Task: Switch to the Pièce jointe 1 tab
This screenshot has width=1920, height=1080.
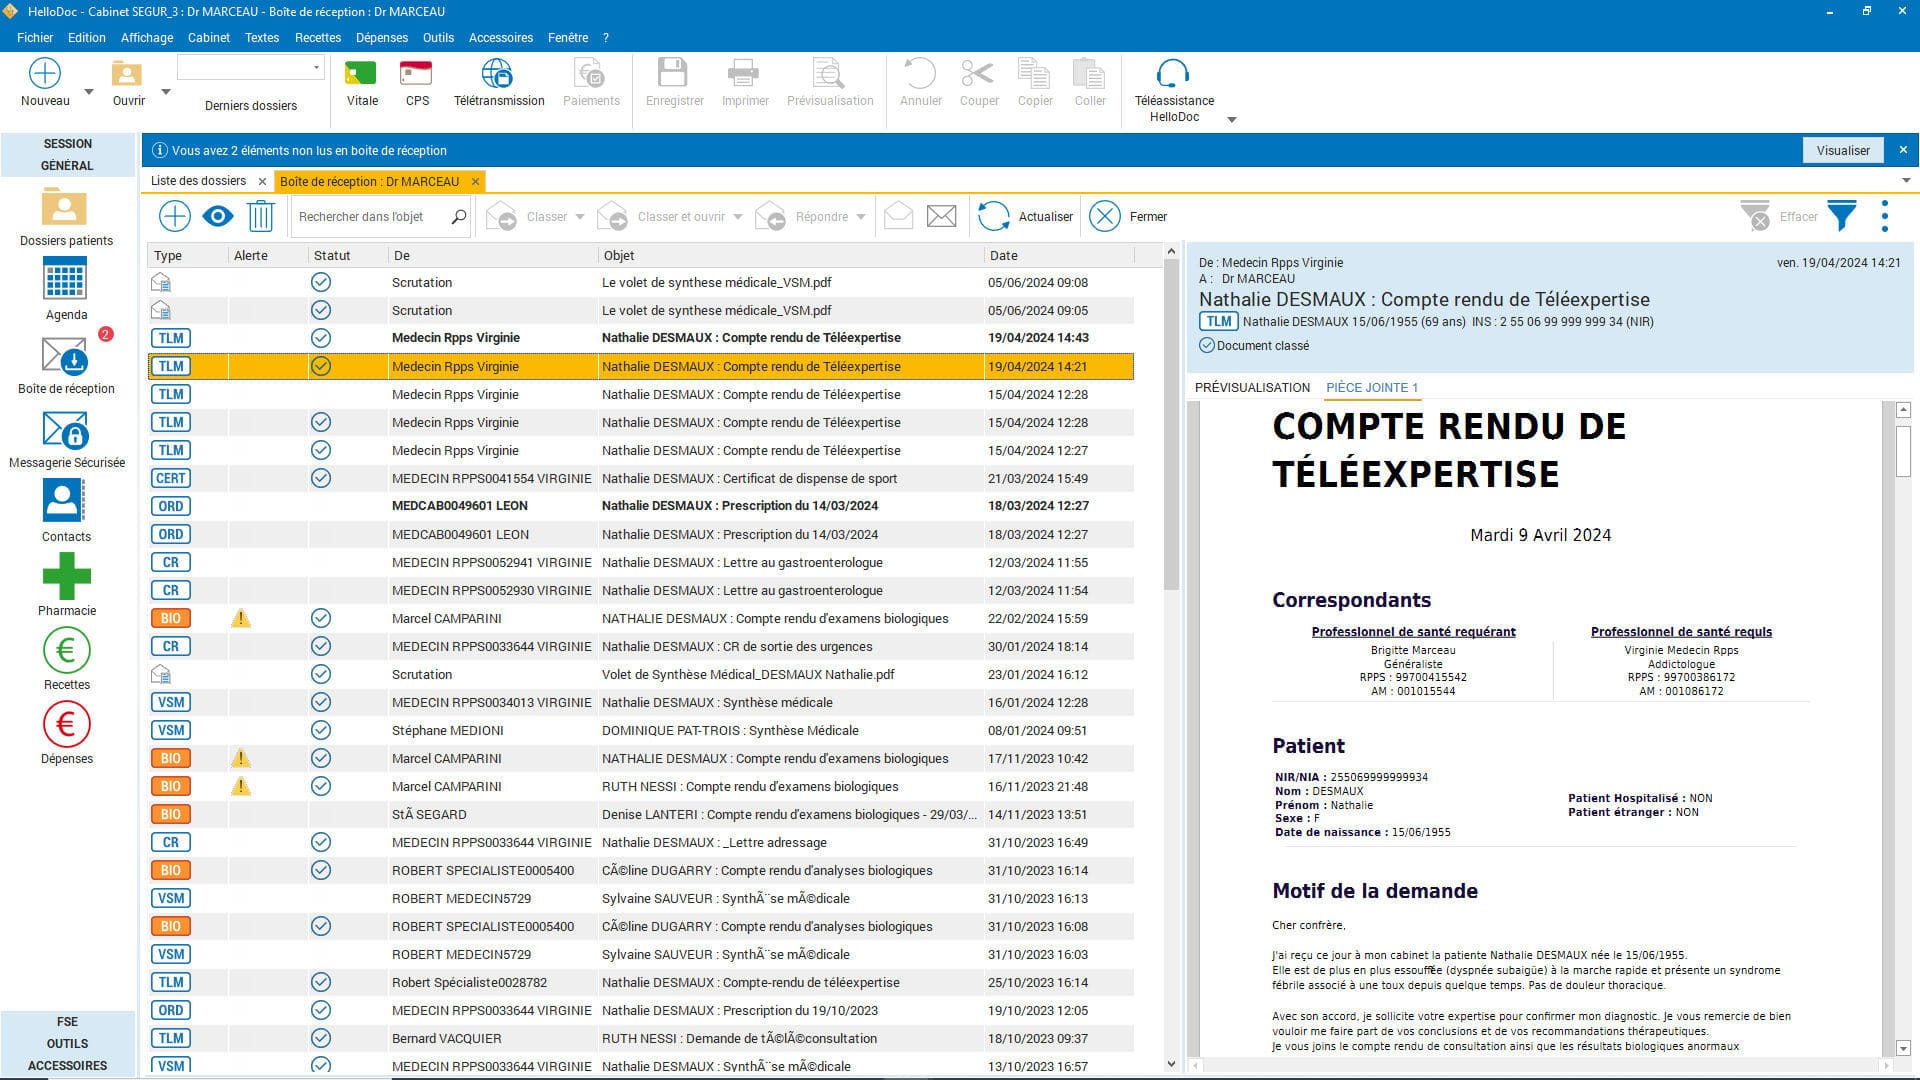Action: 1372,388
